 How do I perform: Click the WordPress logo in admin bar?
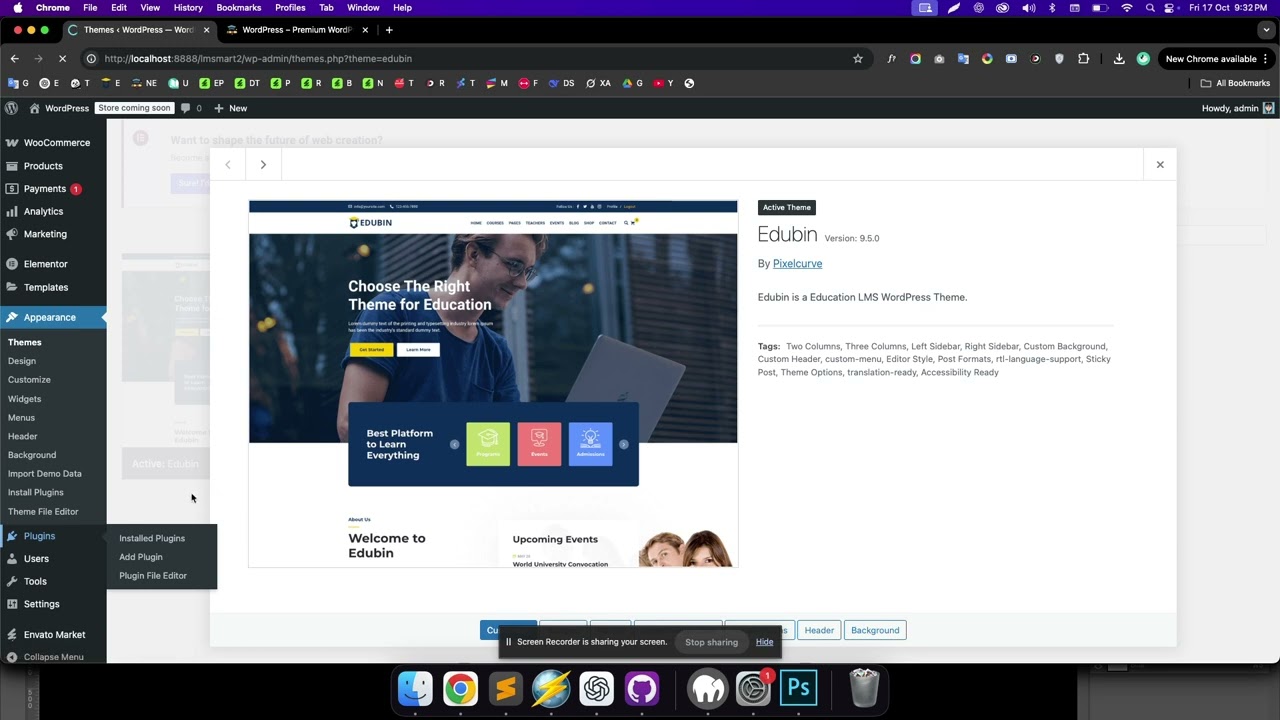[12, 108]
